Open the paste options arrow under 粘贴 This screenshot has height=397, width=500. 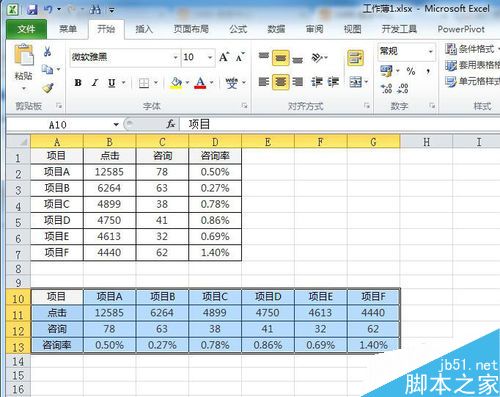click(x=24, y=89)
